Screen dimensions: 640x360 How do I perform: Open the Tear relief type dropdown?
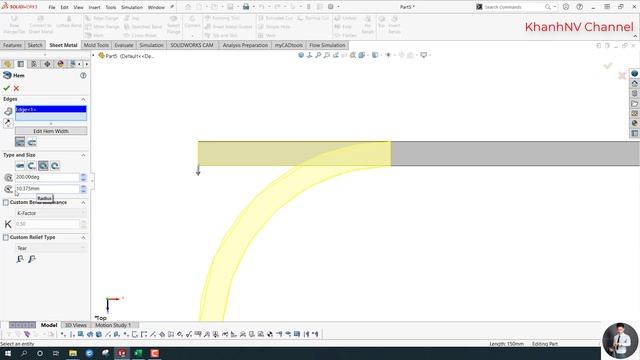pyautogui.click(x=51, y=248)
